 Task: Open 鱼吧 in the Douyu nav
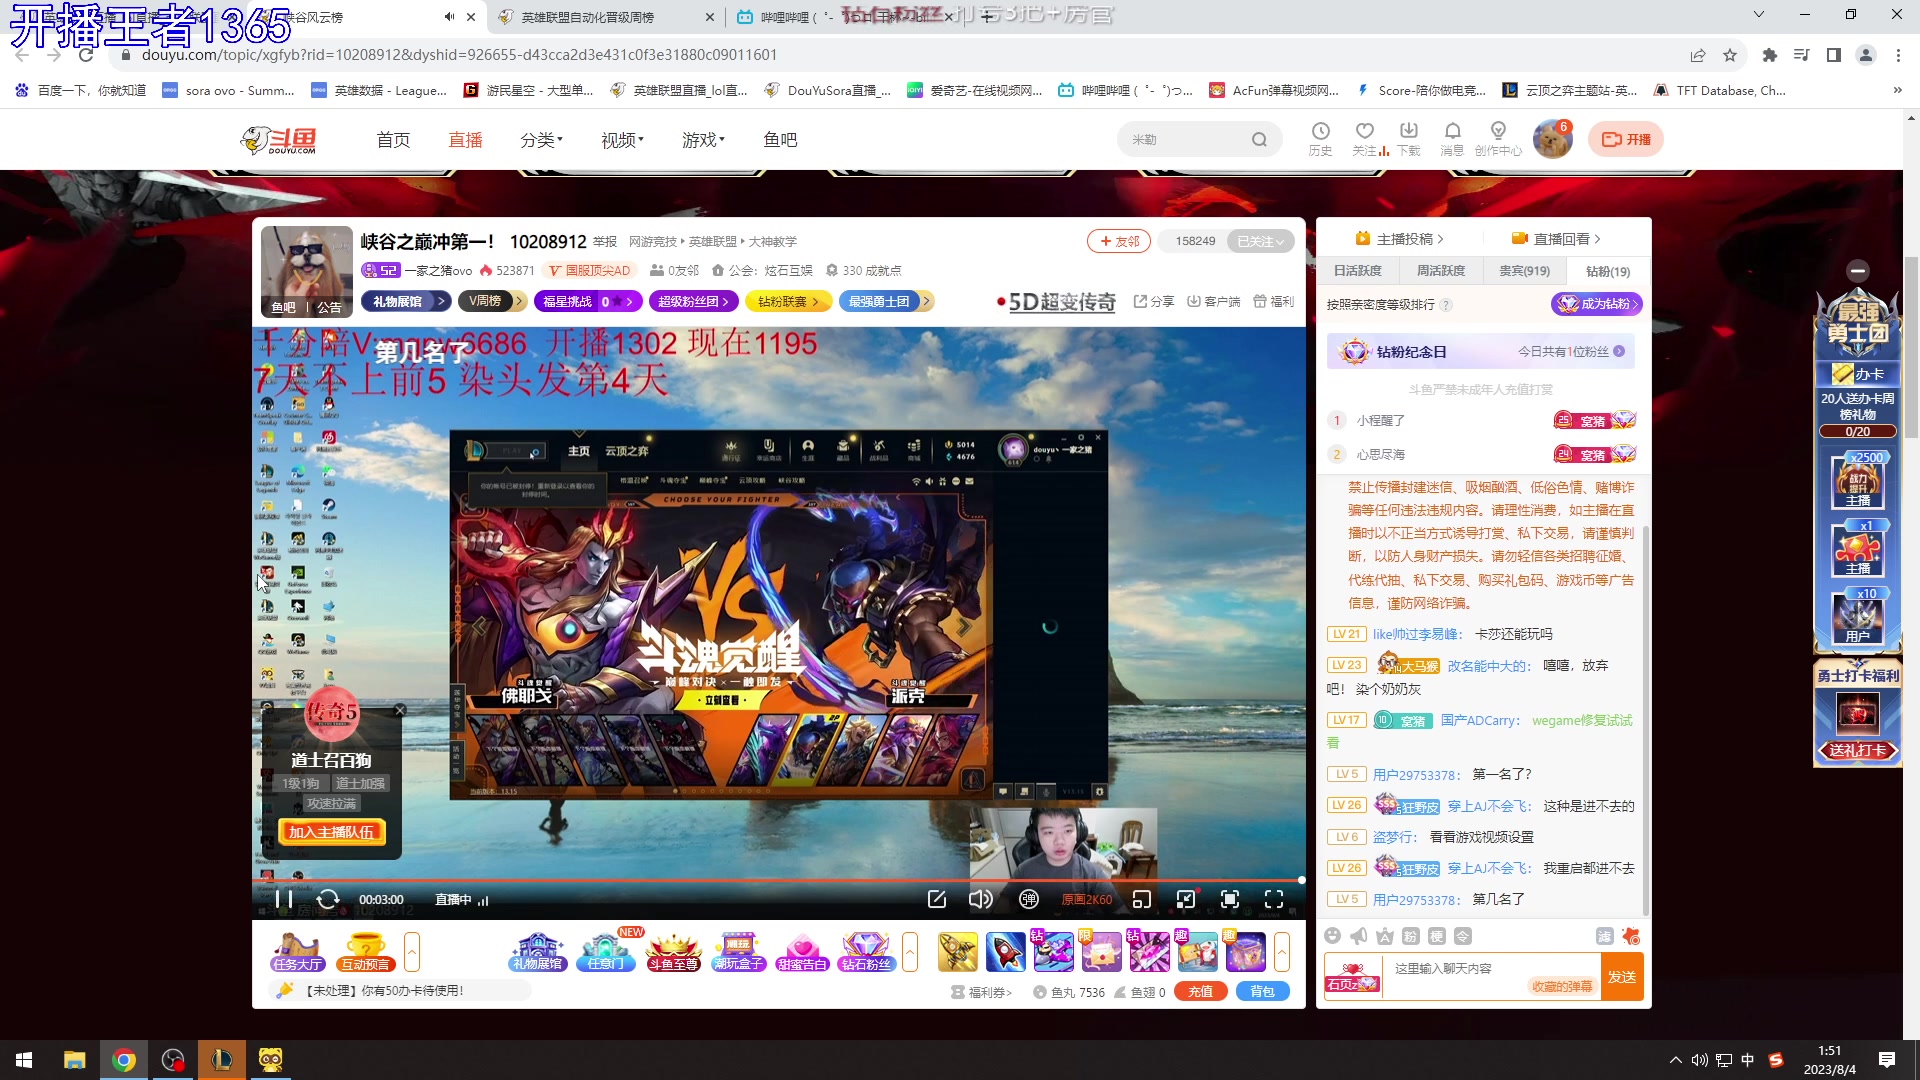coord(780,140)
